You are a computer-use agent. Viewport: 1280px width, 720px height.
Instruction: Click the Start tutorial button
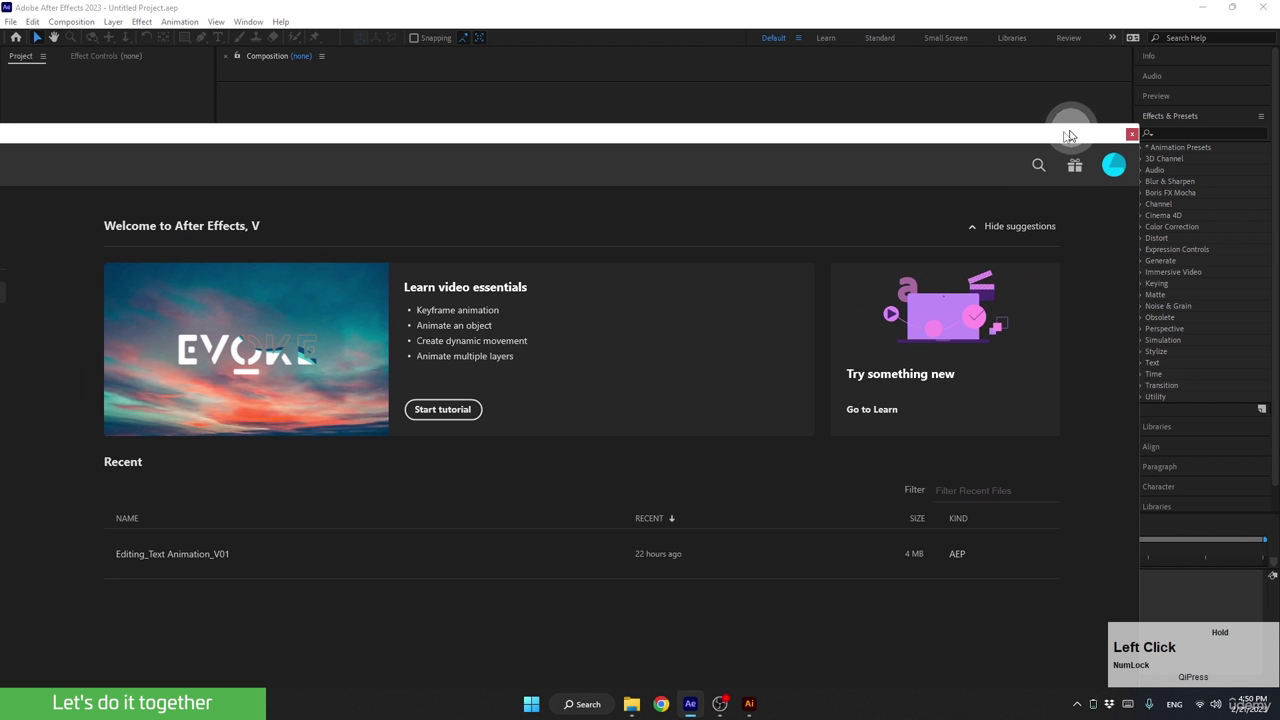[443, 409]
